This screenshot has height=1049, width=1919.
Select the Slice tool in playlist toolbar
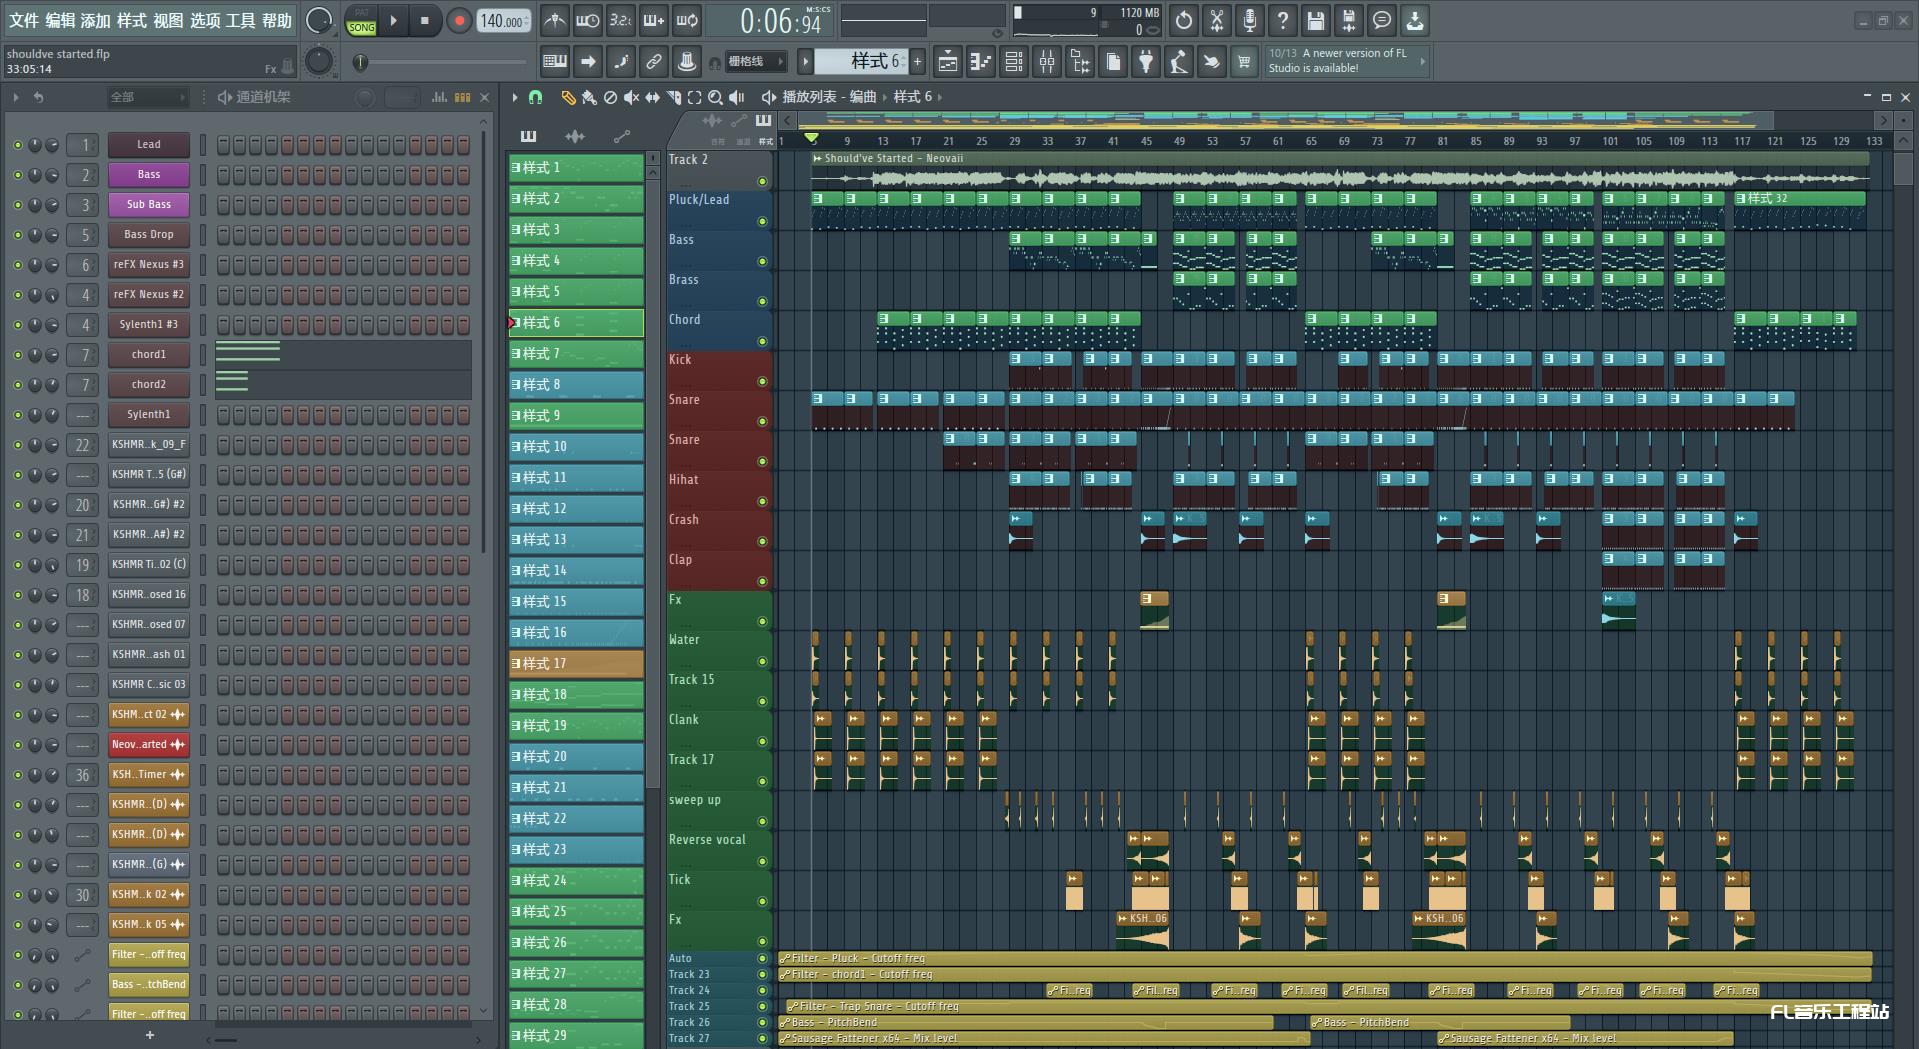(673, 97)
